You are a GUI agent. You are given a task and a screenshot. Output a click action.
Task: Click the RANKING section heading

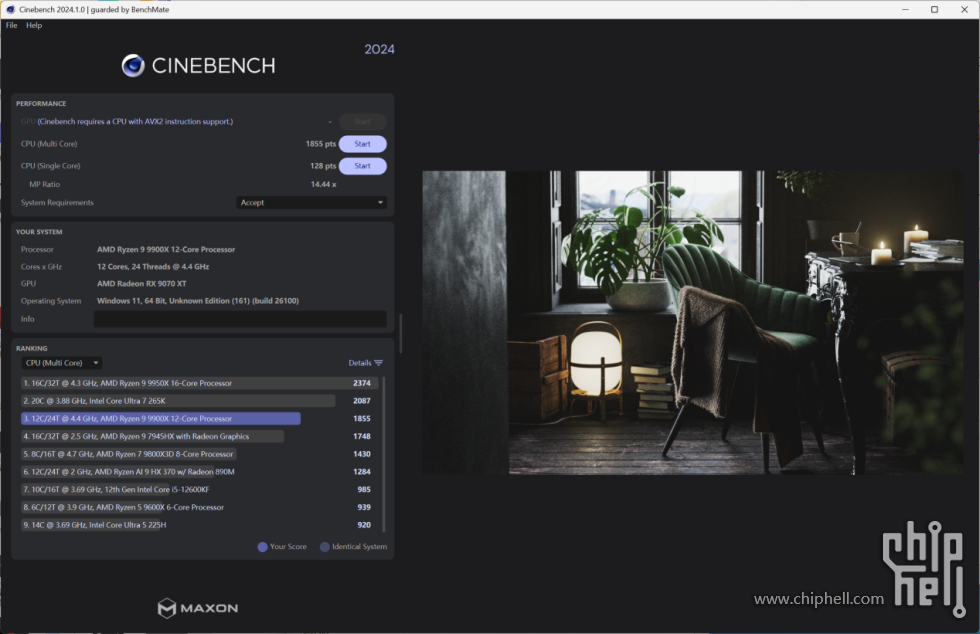[x=31, y=348]
